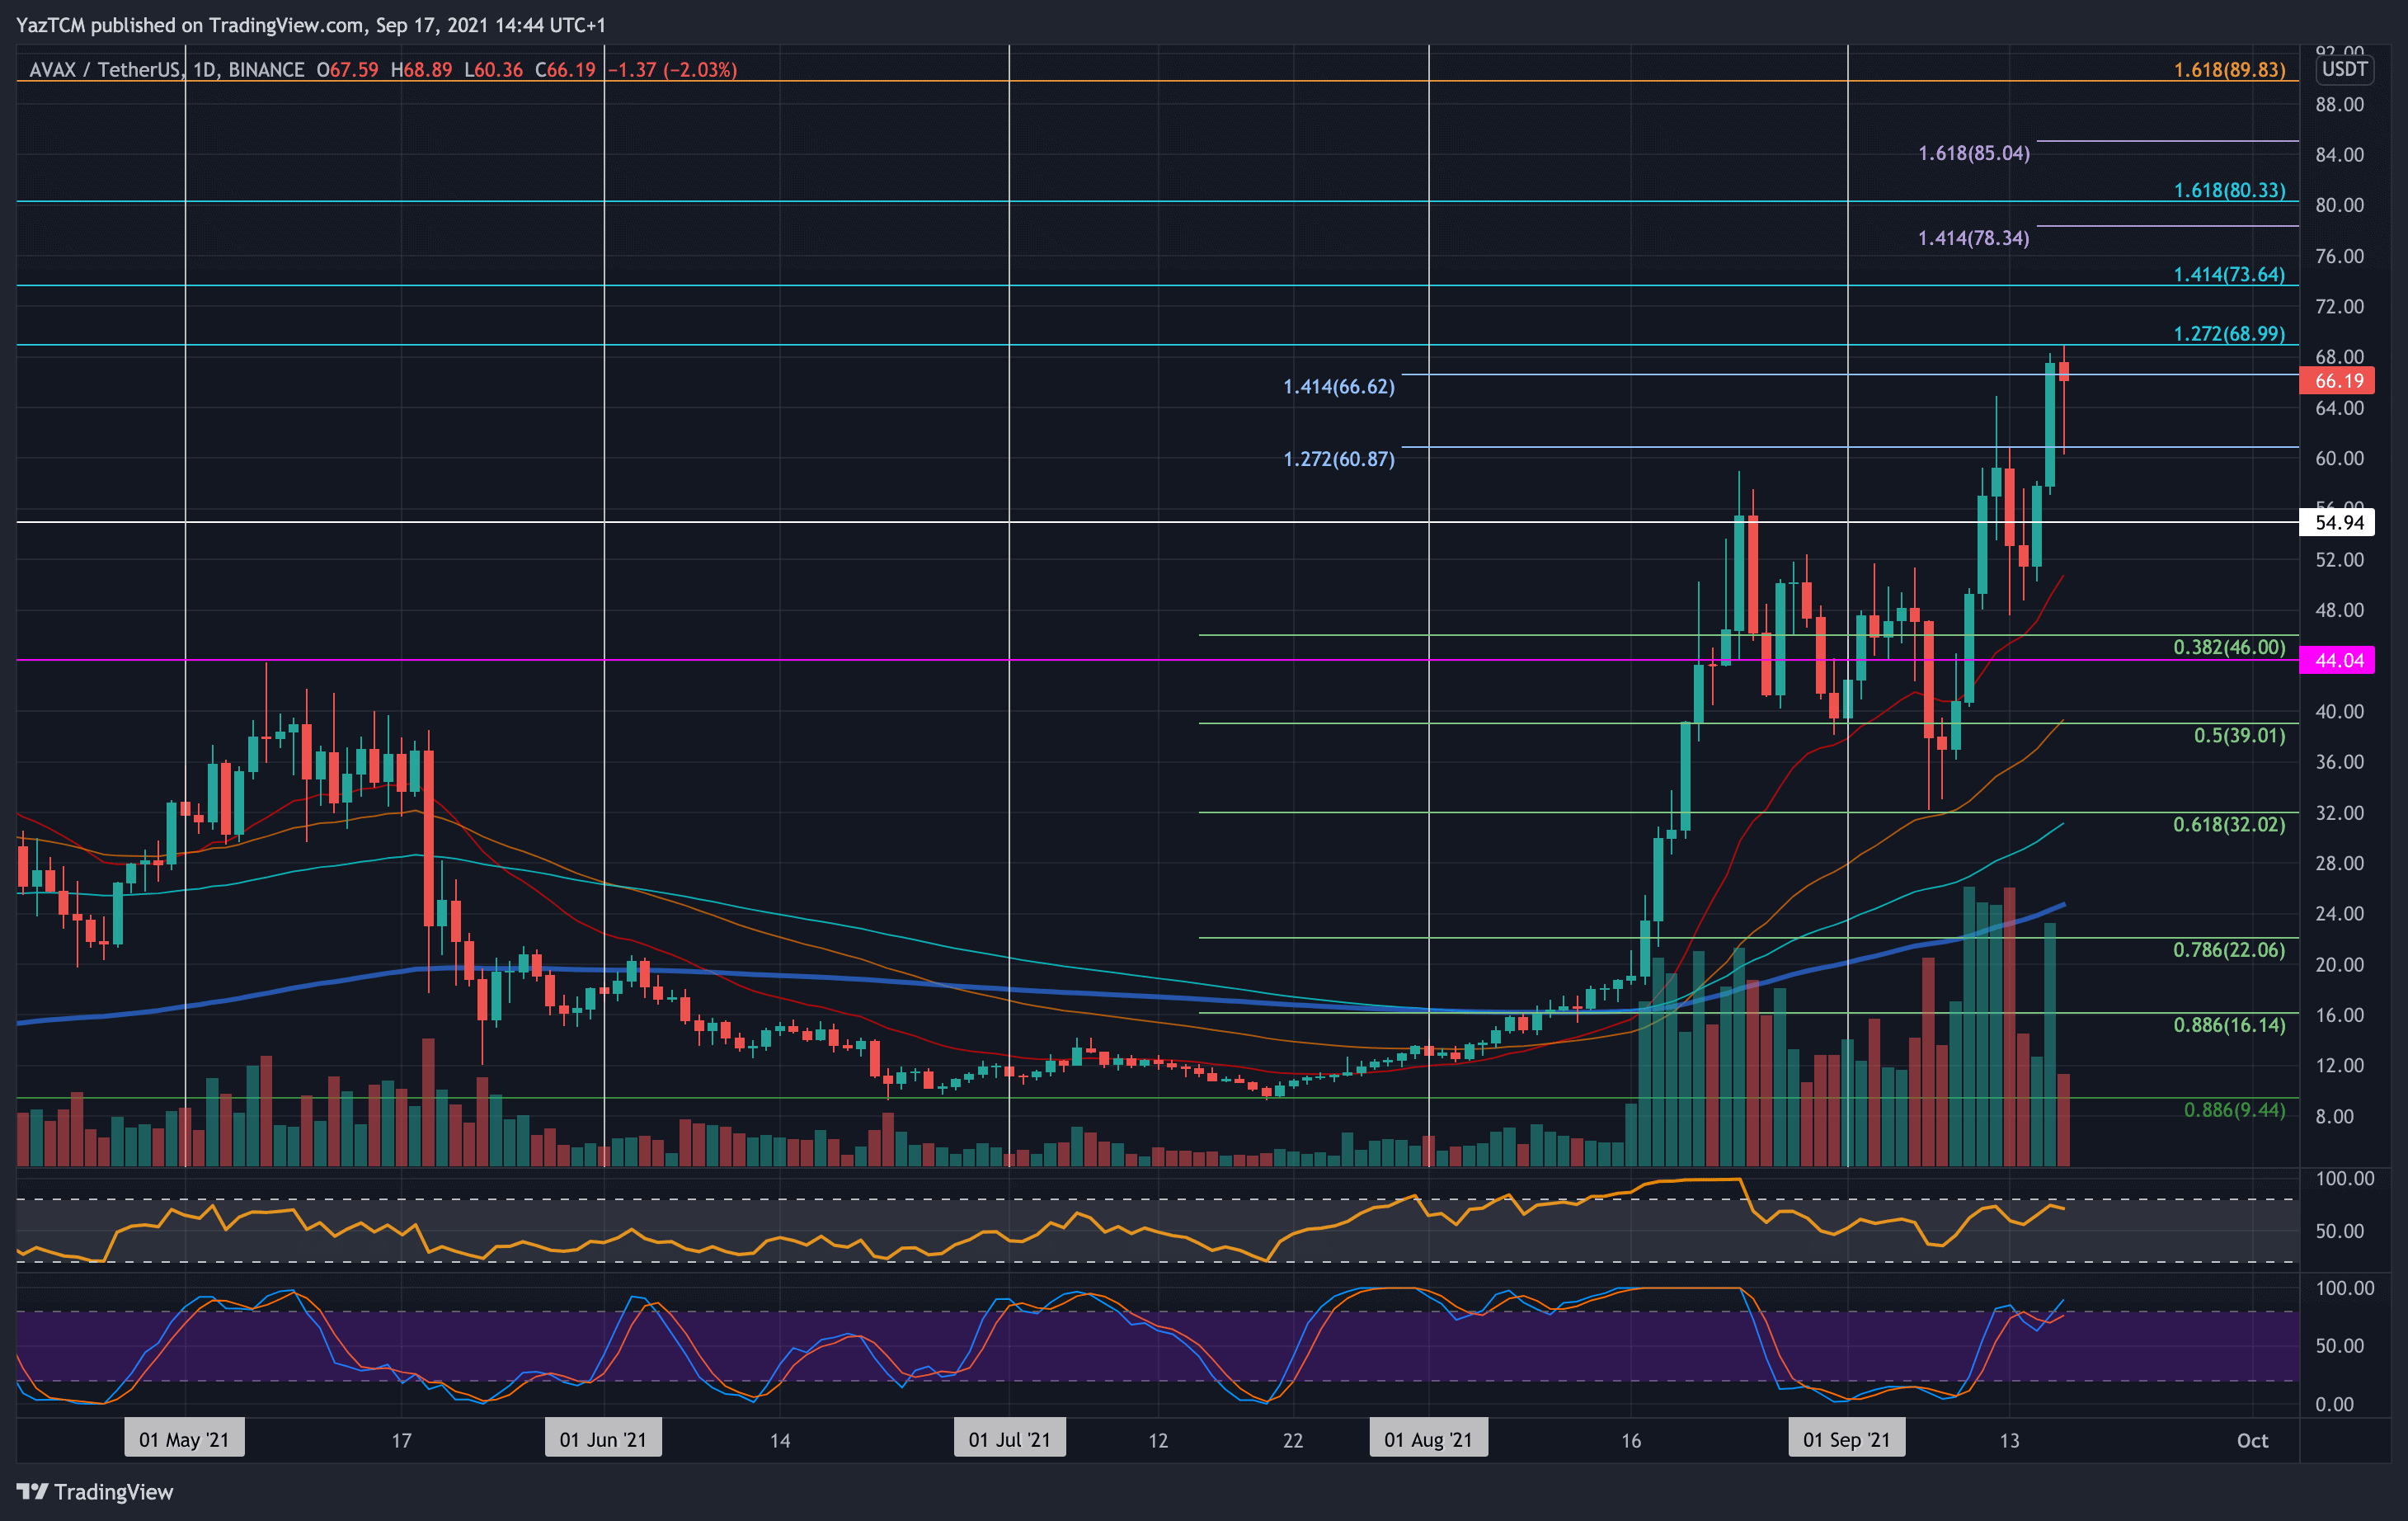Toggle the USDT price scale unit
The image size is (2408, 1521).
click(x=2345, y=70)
